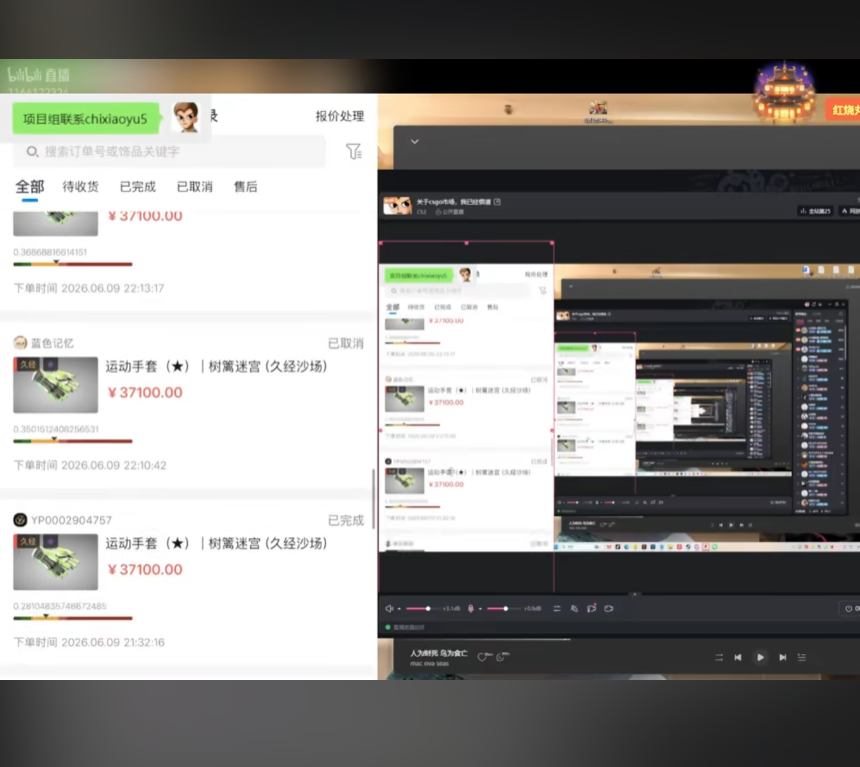This screenshot has width=860, height=767.
Task: Click the icon with the red notification dot
Action: click(x=591, y=608)
